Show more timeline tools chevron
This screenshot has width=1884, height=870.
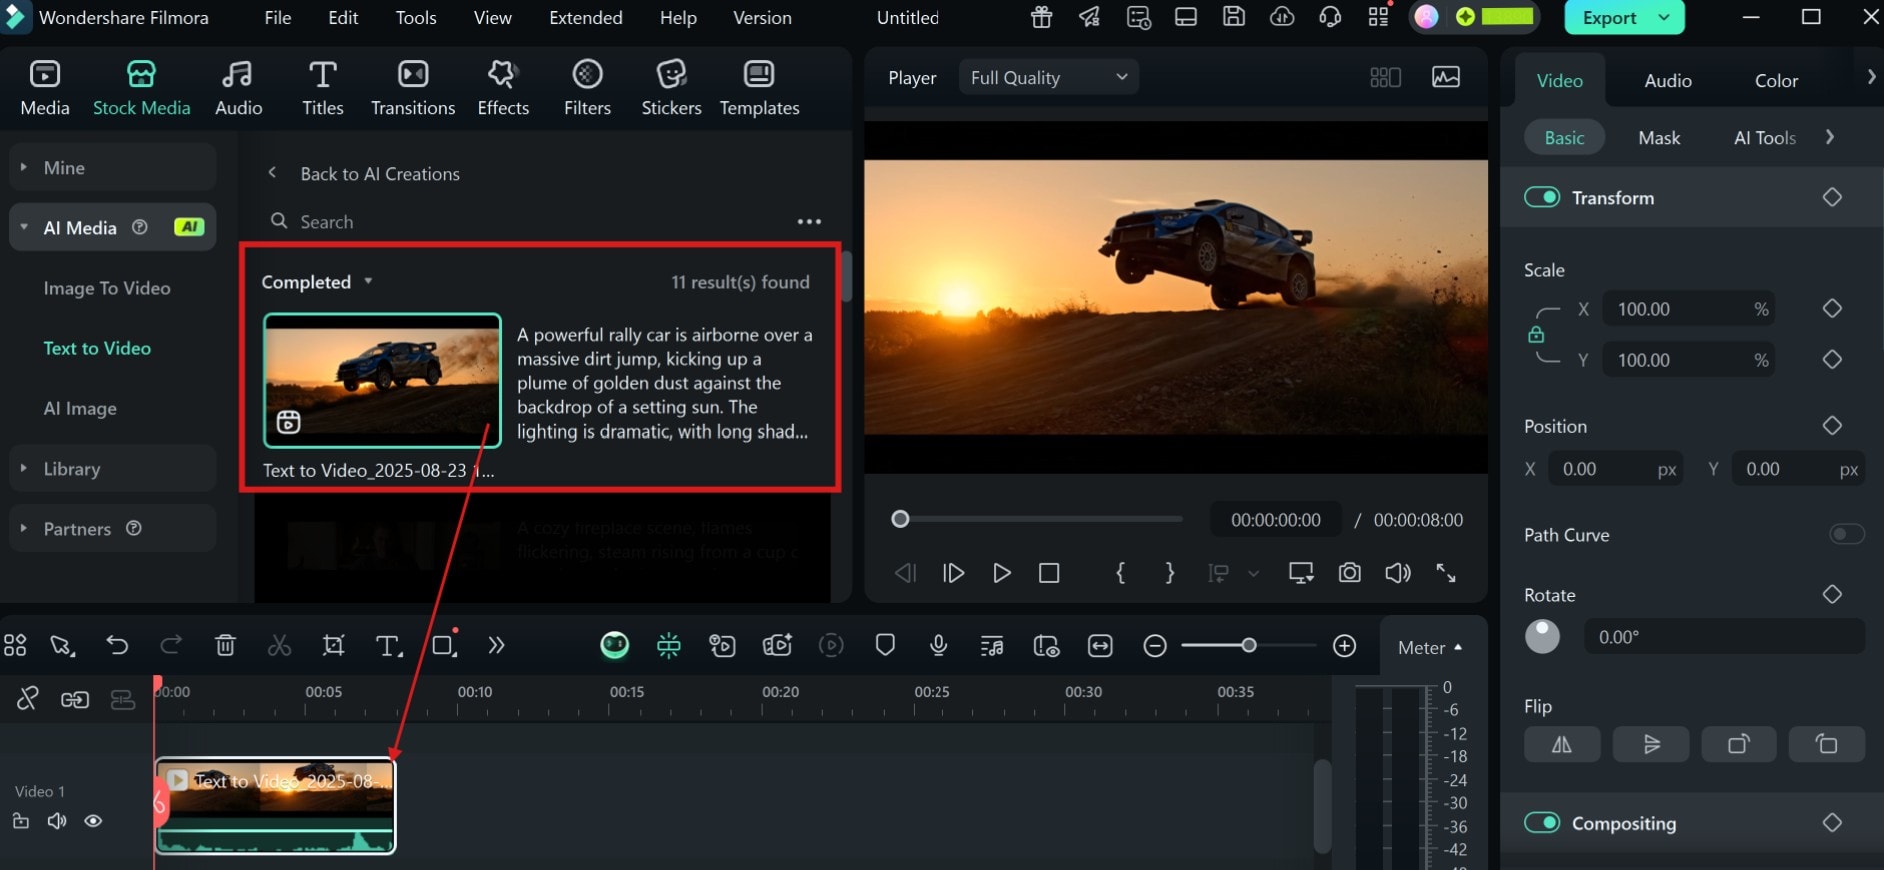tap(496, 646)
